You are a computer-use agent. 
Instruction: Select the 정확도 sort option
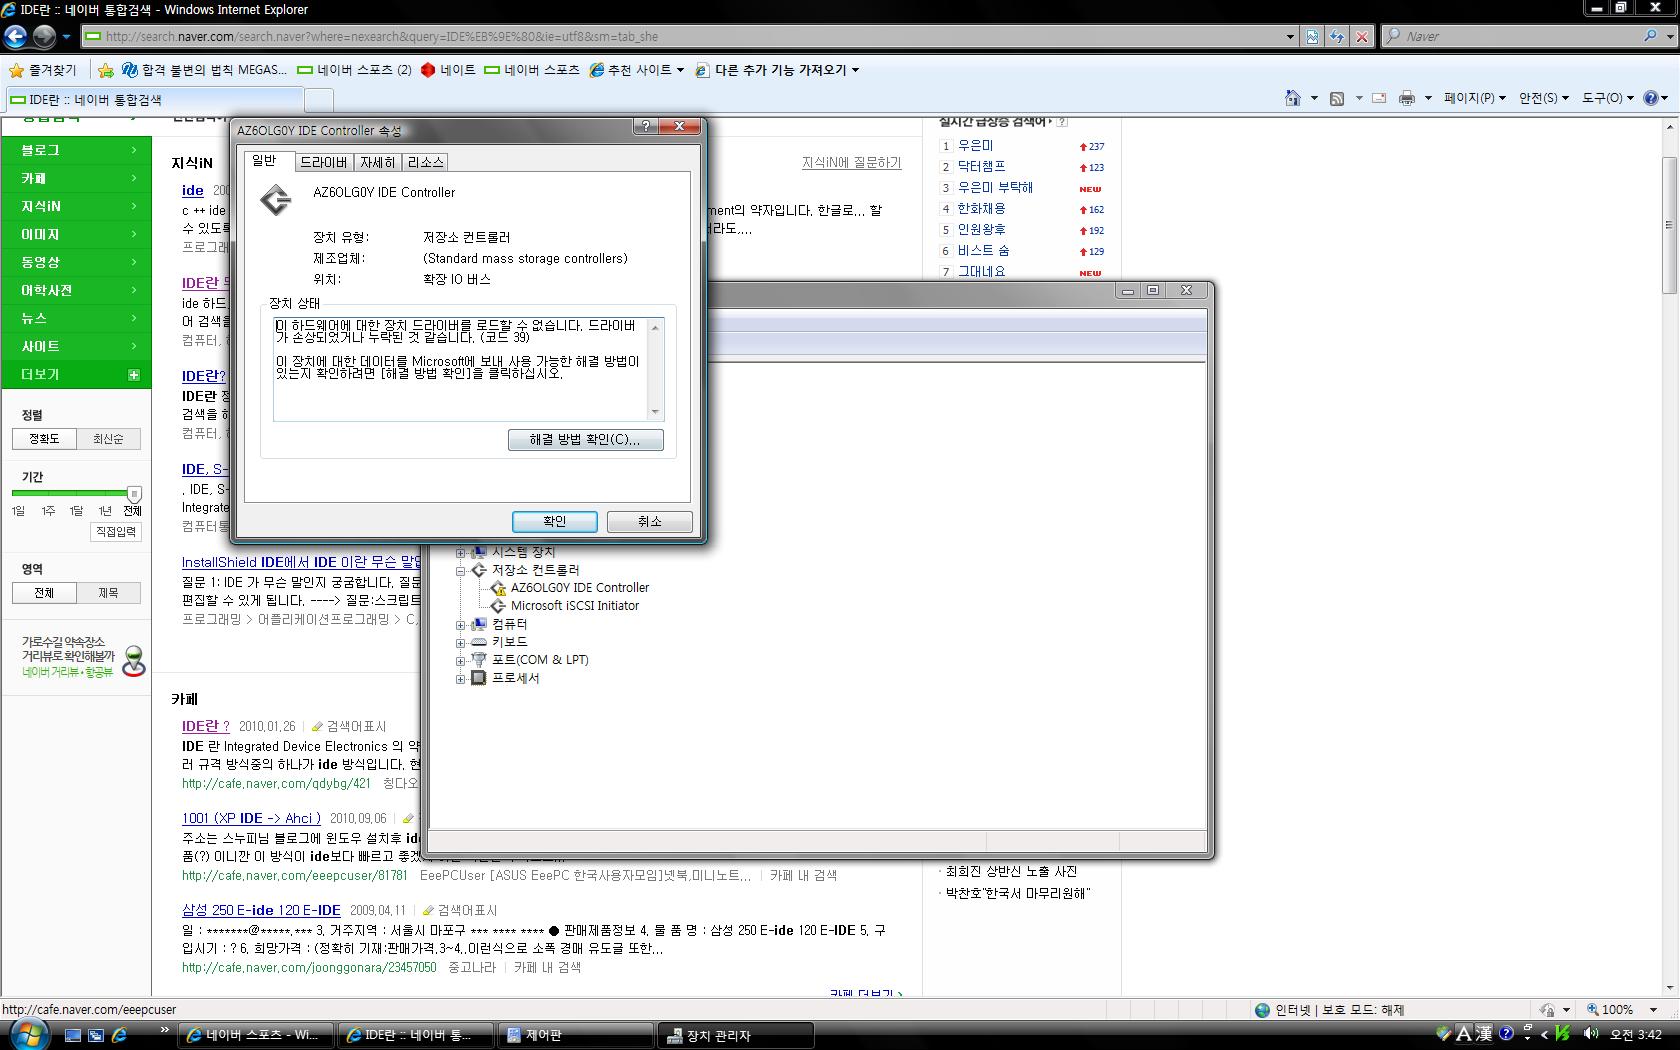pos(45,439)
